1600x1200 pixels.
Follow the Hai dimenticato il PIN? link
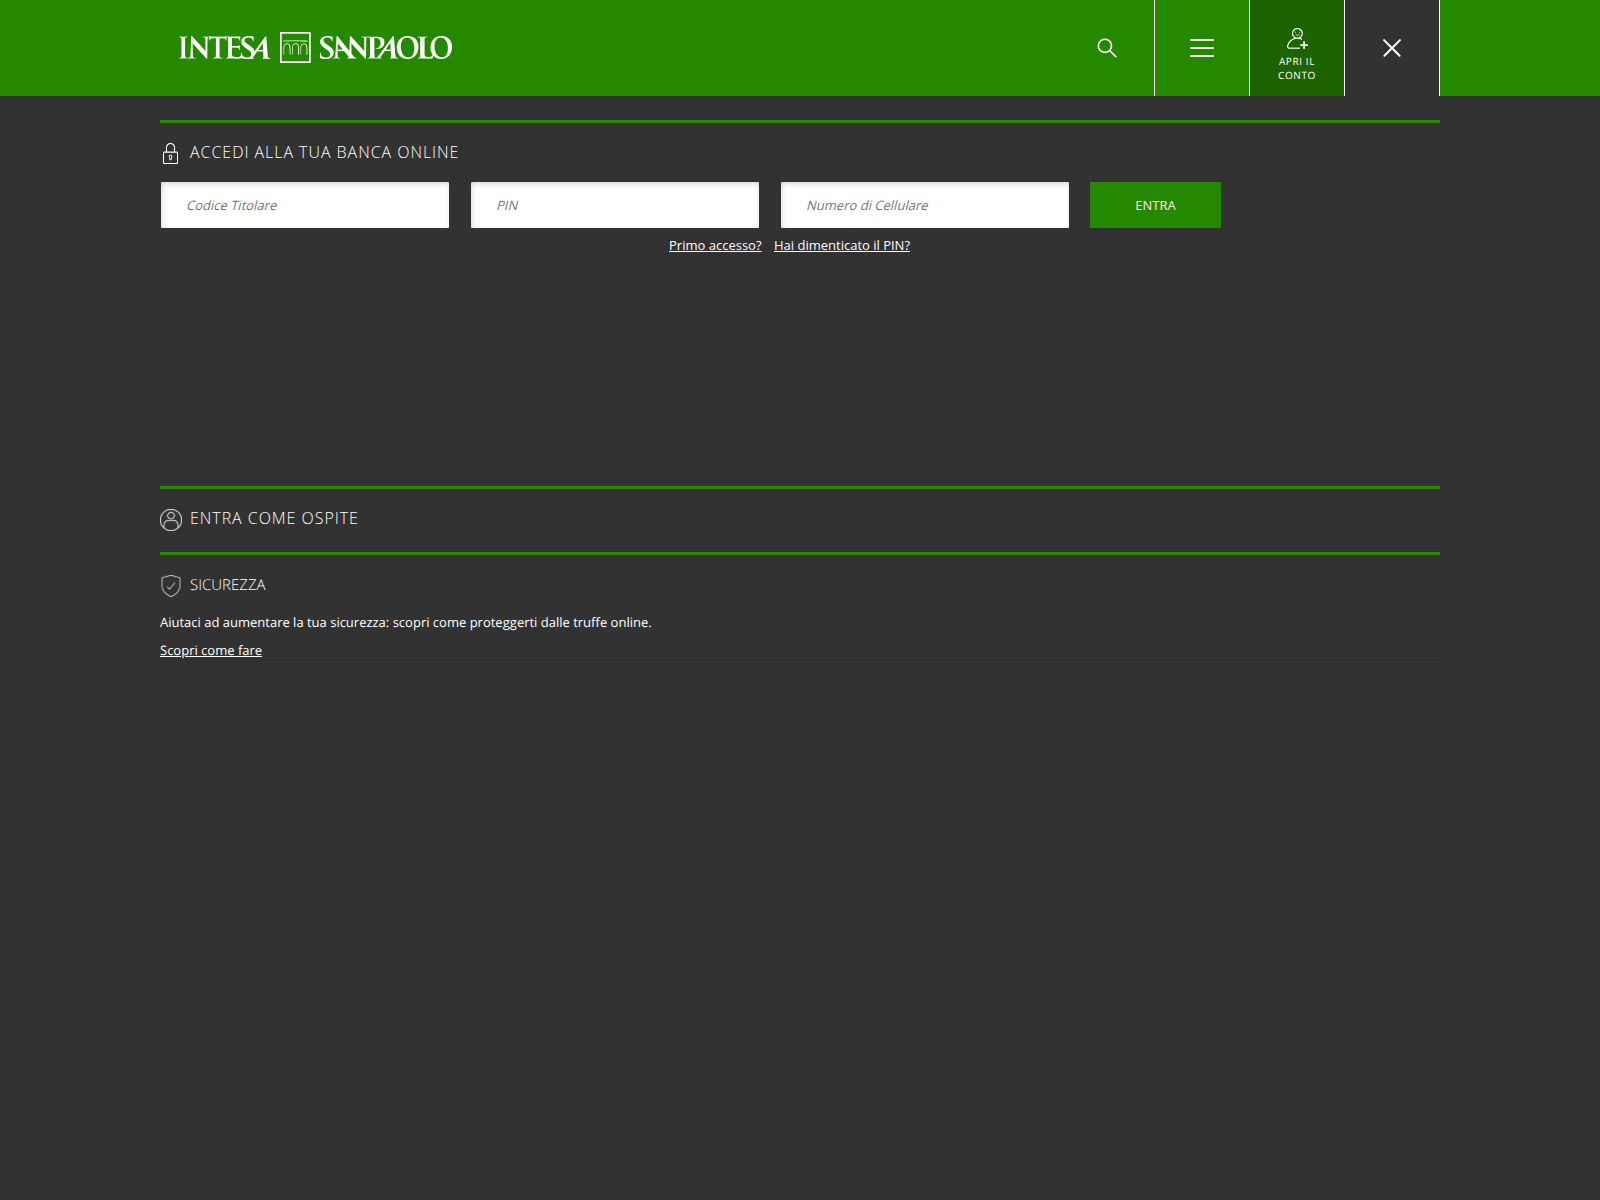842,246
